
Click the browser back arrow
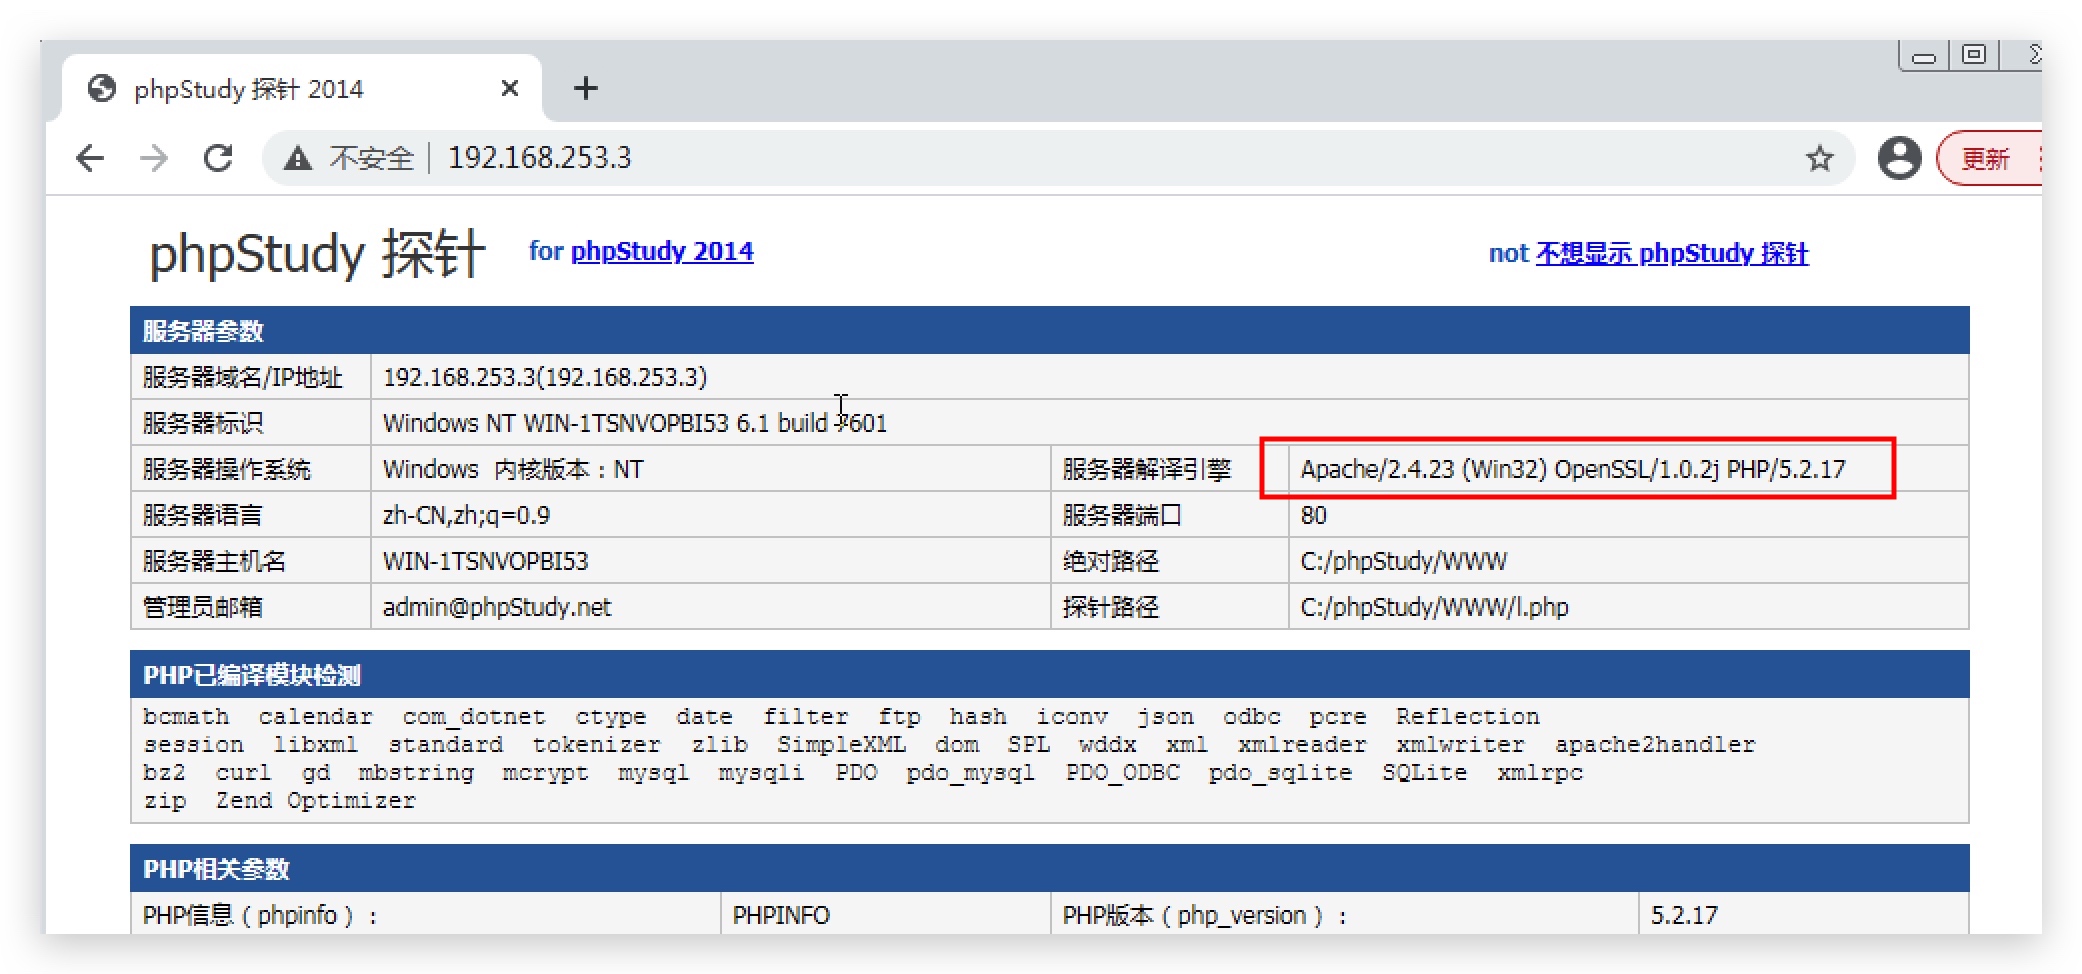[x=90, y=158]
